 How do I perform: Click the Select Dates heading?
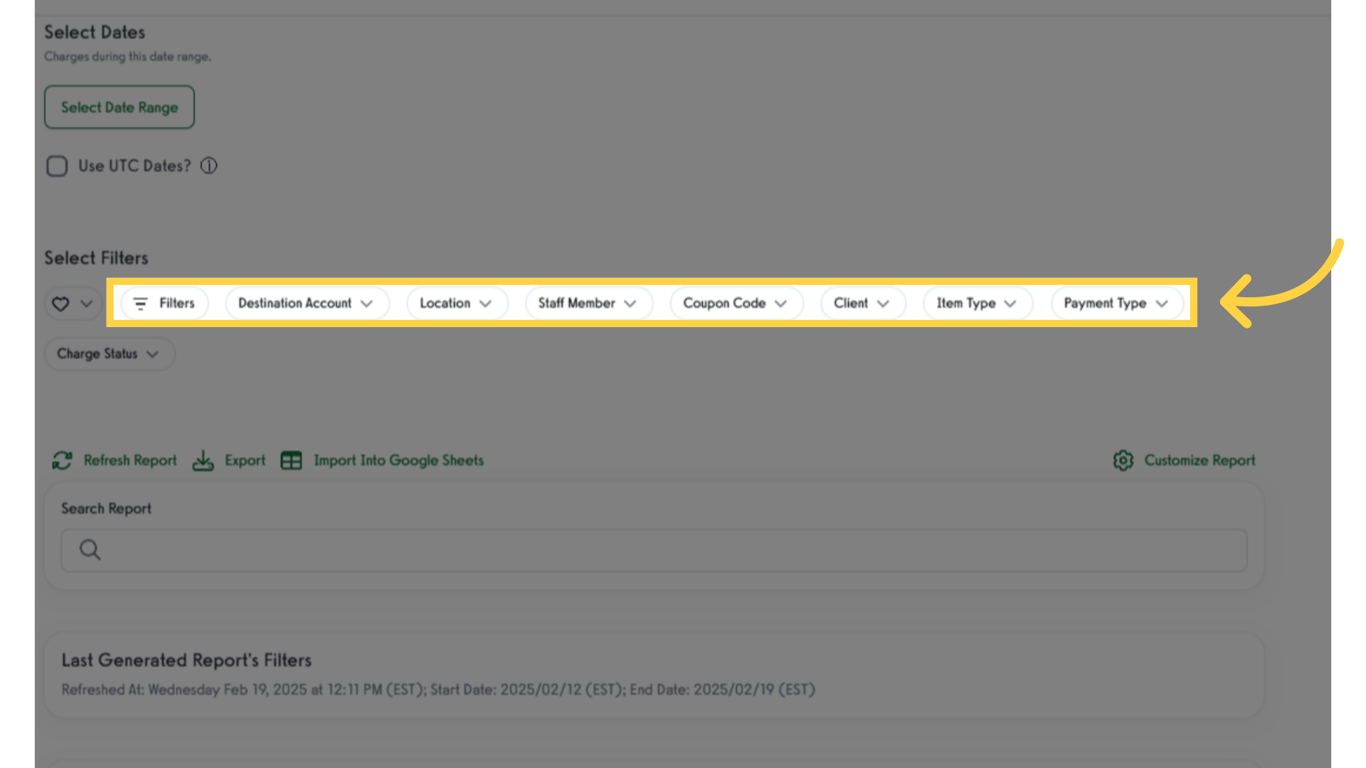95,32
